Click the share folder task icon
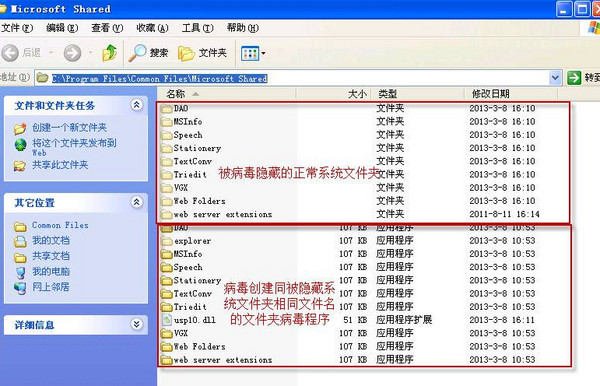 point(20,166)
